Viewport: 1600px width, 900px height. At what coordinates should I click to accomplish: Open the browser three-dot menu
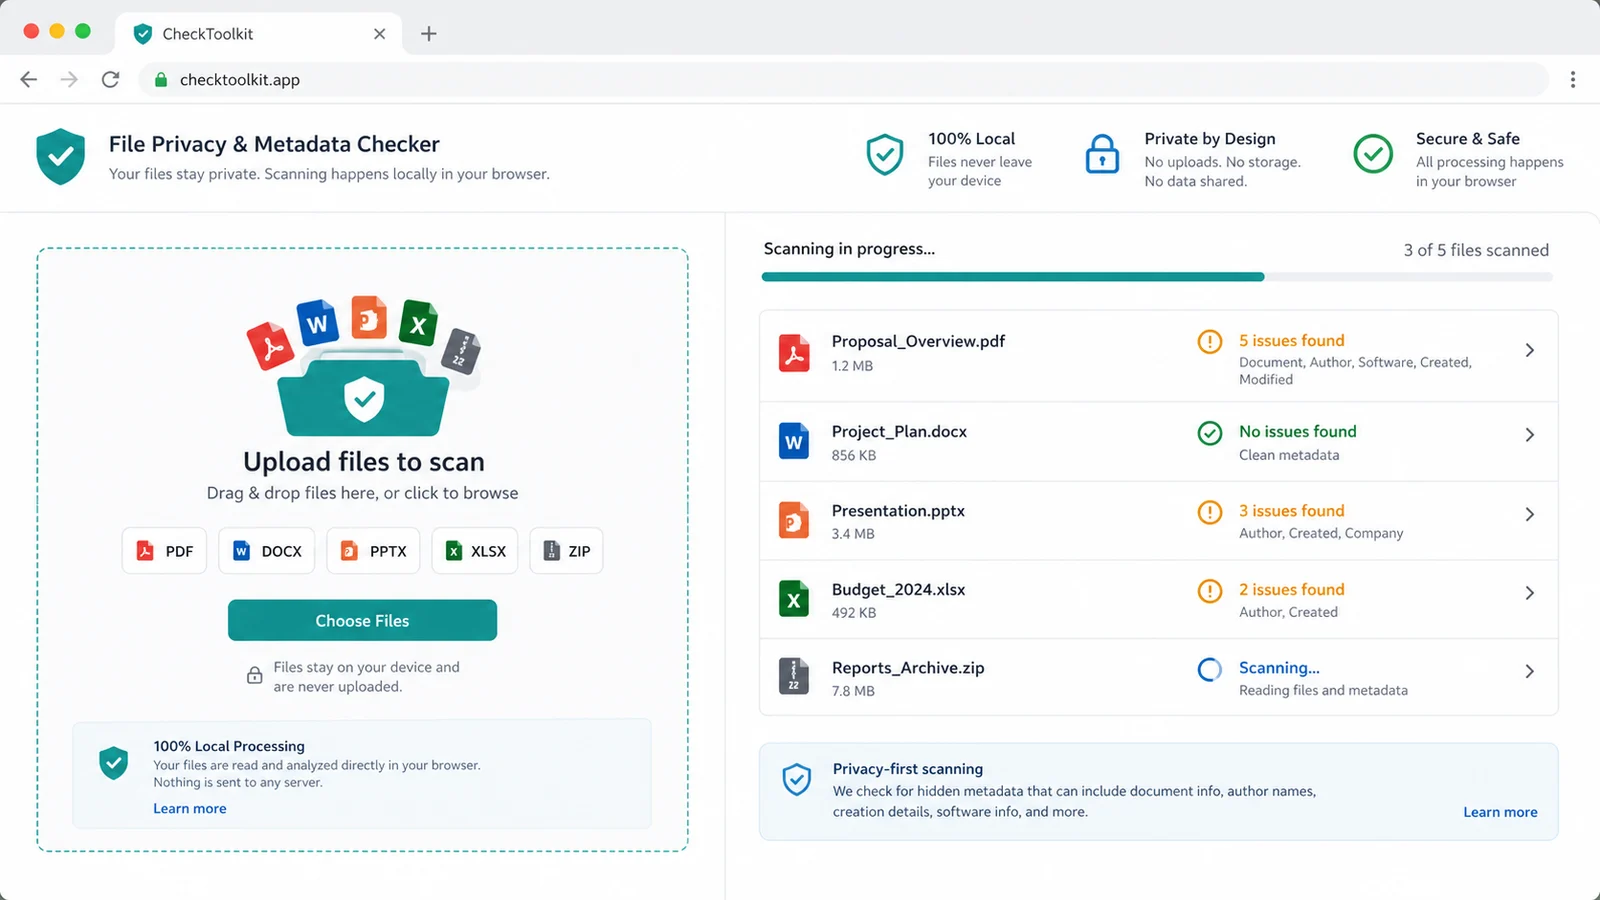coord(1573,79)
